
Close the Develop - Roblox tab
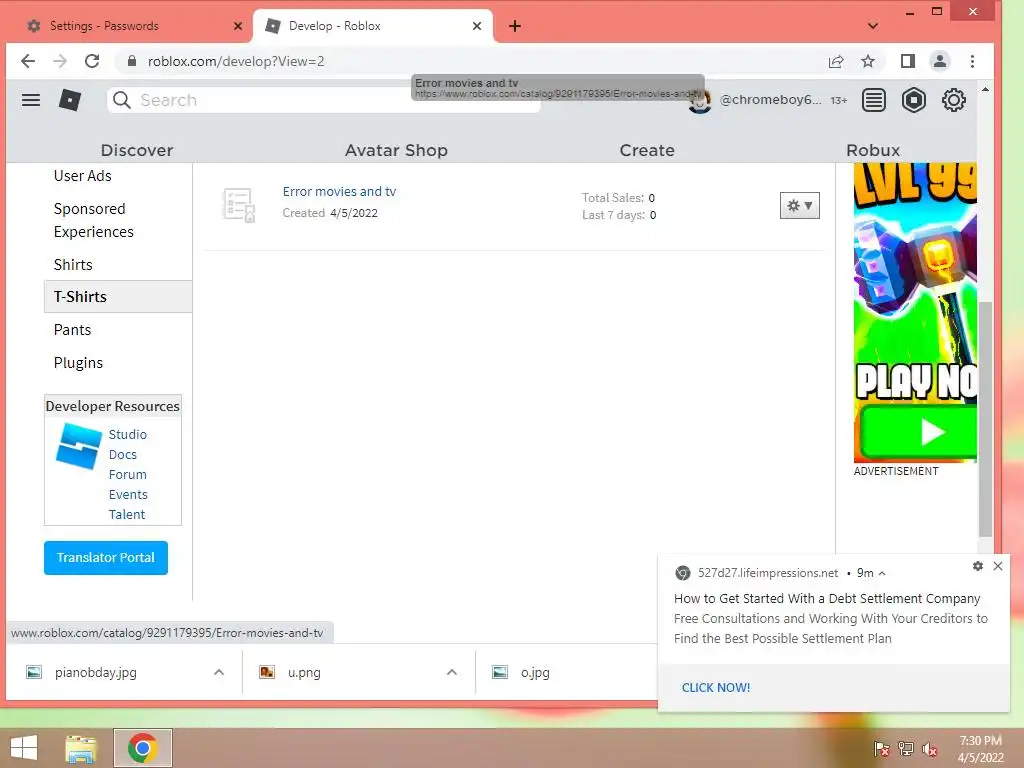point(477,26)
